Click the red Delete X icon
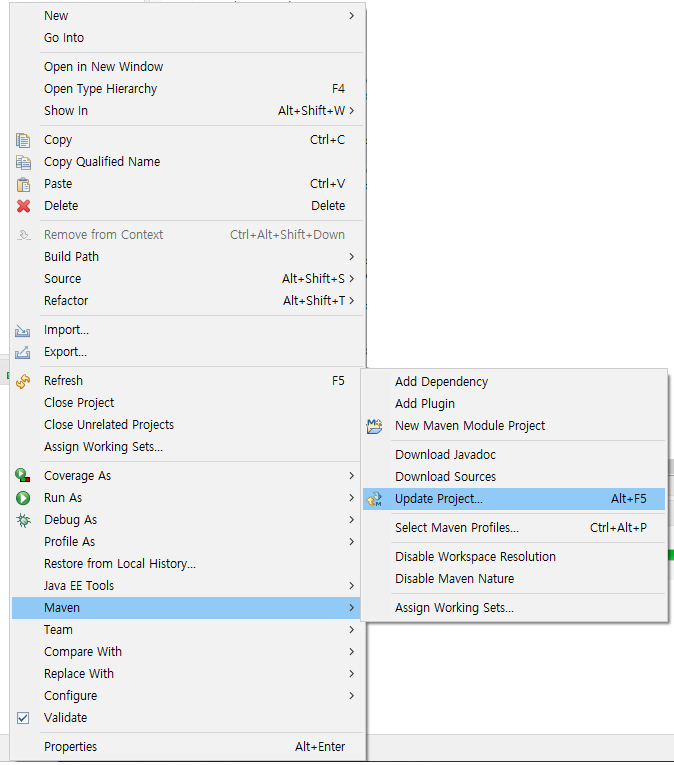 coord(23,206)
